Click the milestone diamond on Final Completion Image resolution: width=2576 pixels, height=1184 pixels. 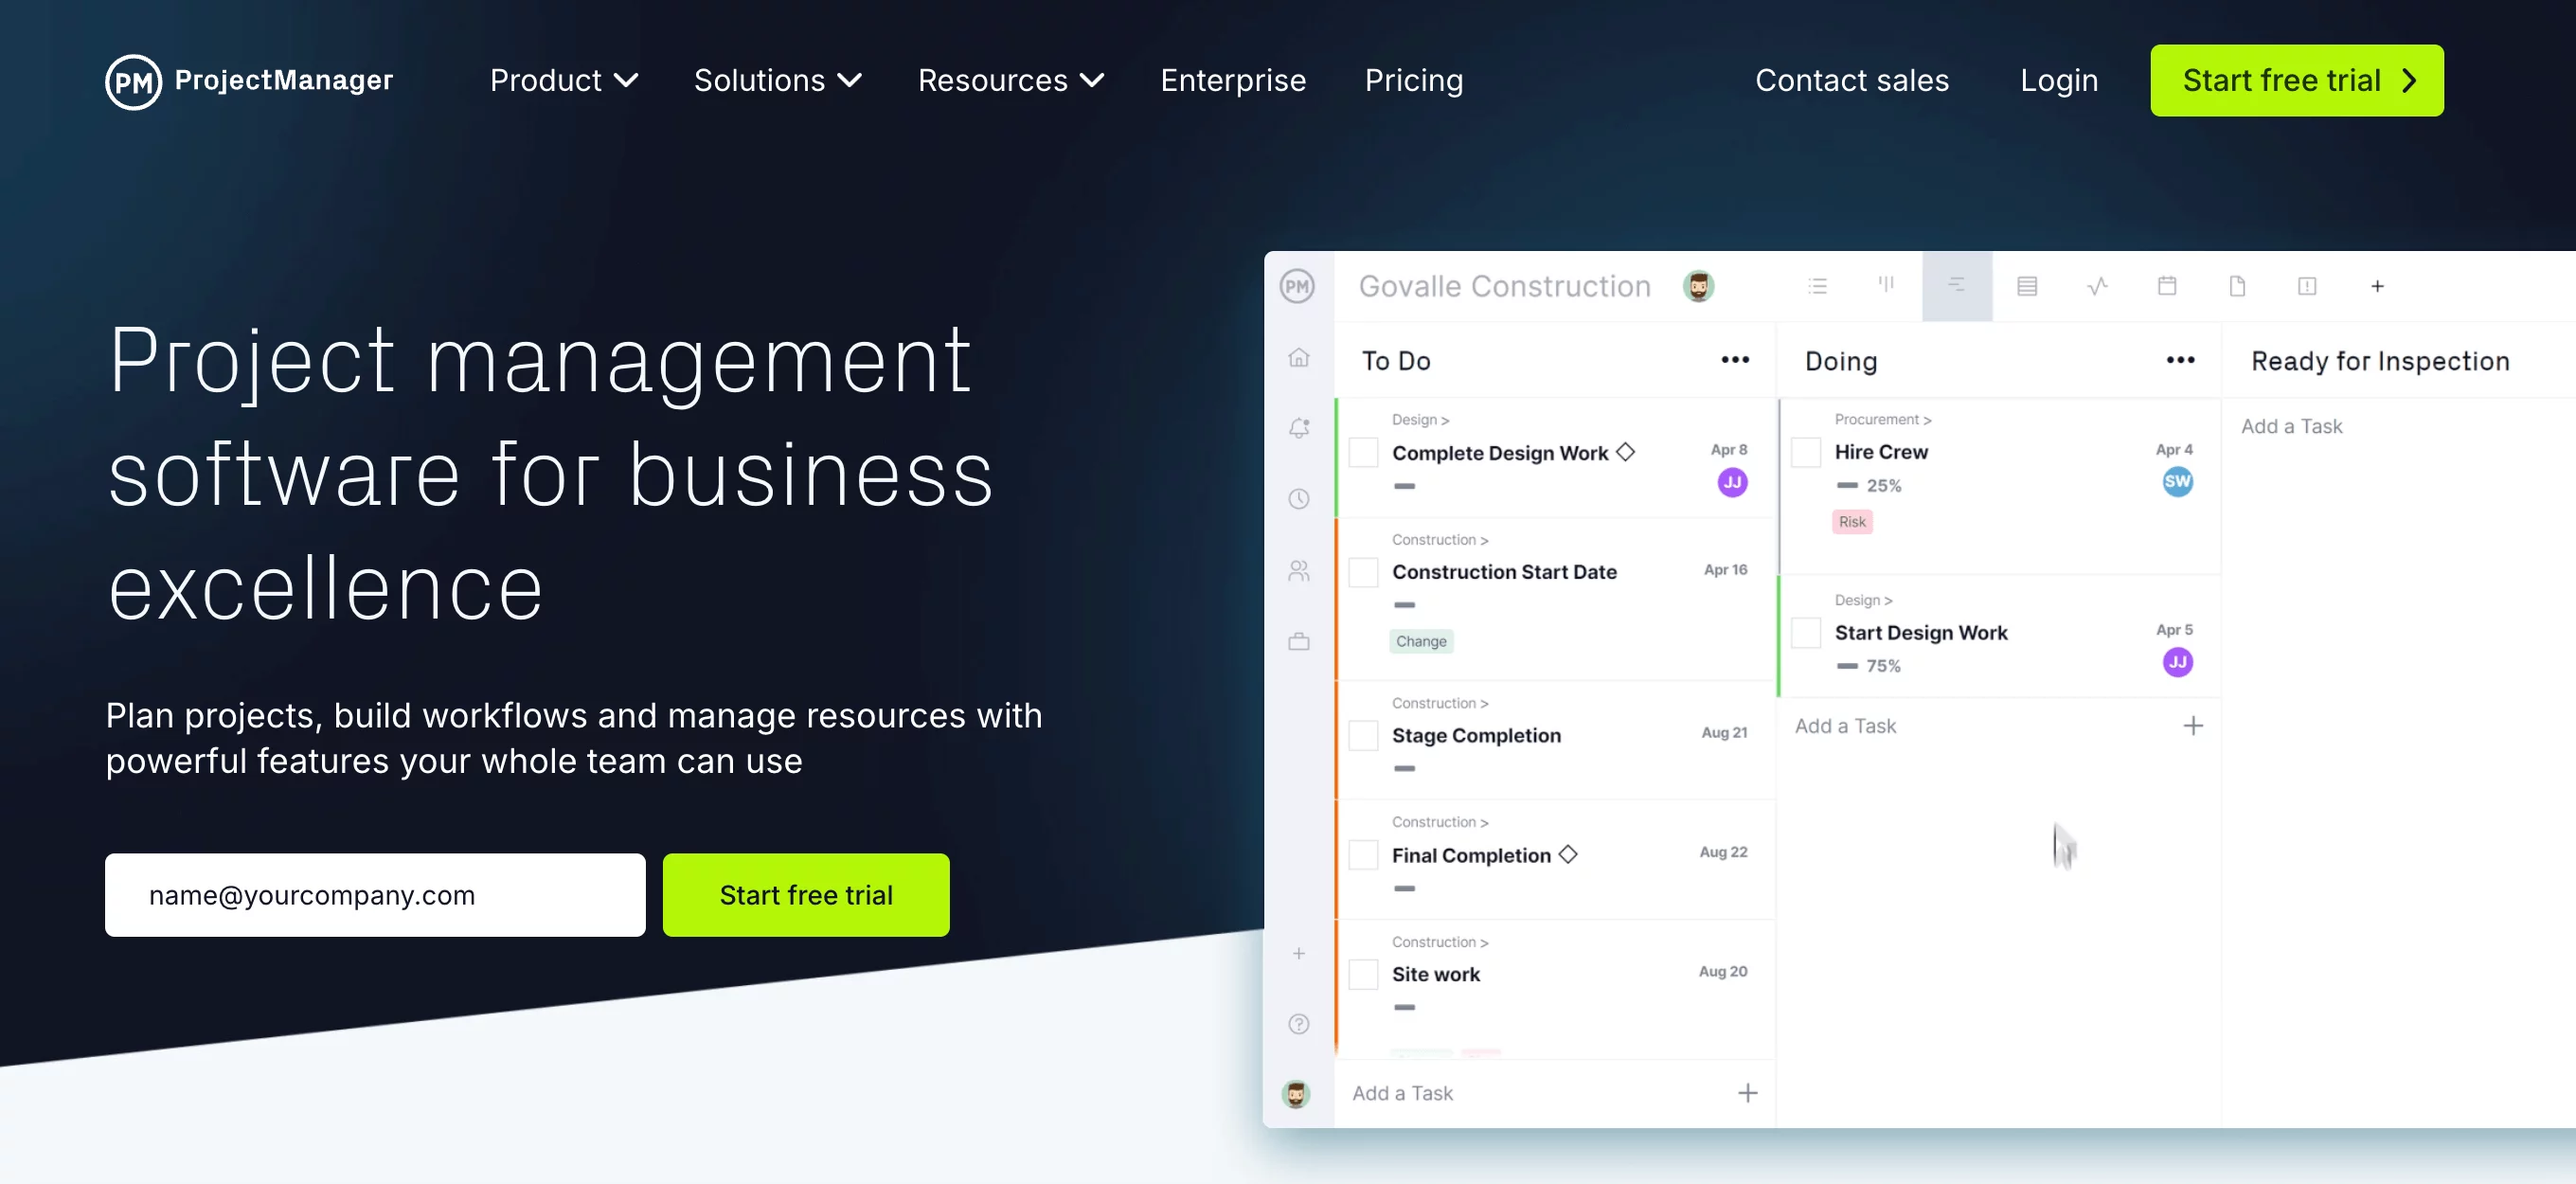[x=1568, y=854]
